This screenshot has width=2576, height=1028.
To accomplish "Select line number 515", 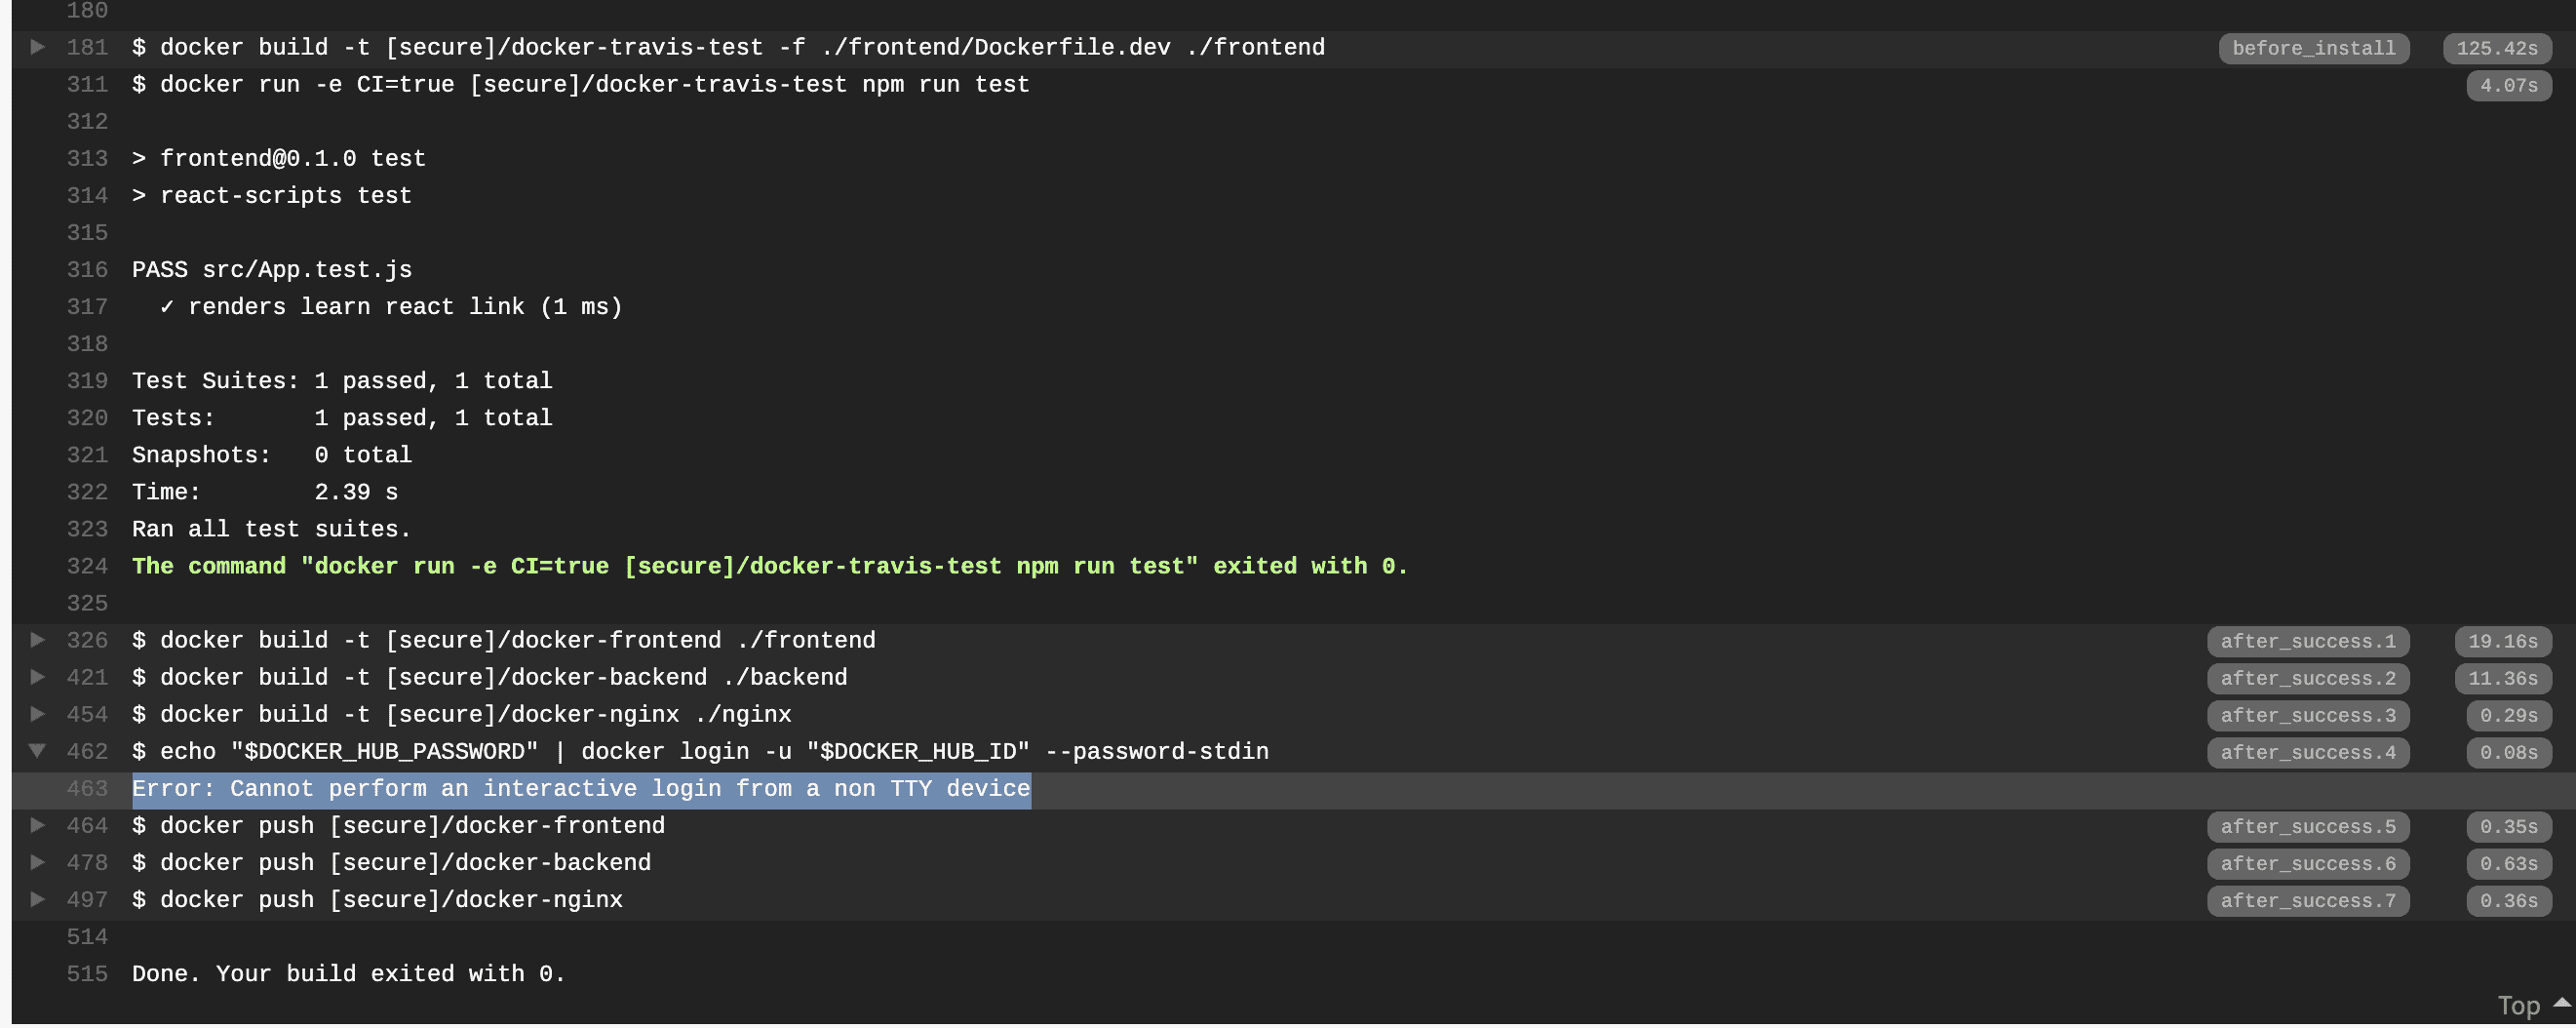I will point(87,974).
